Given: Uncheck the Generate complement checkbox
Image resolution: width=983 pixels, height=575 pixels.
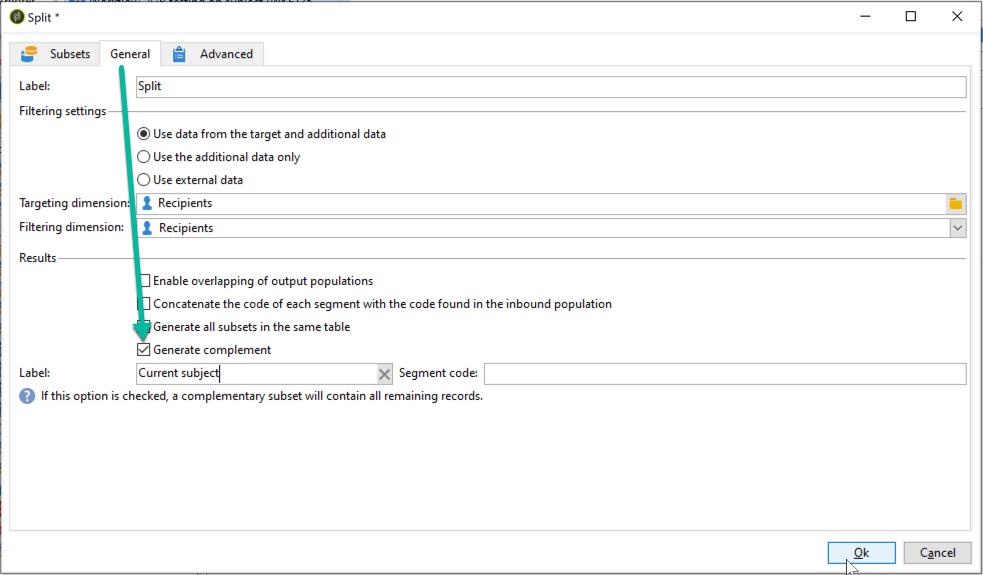Looking at the screenshot, I should coord(144,350).
